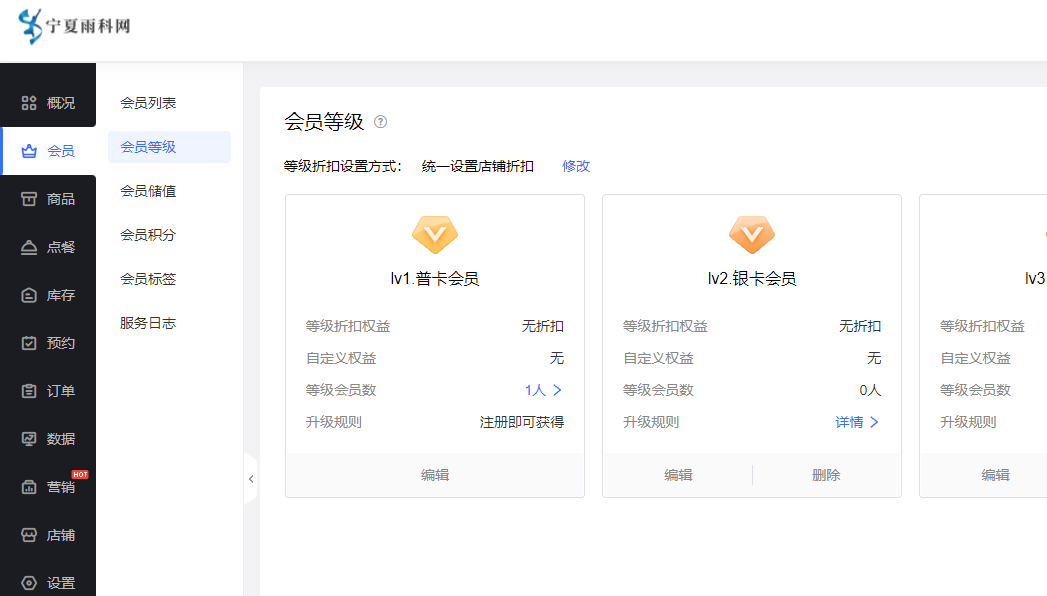Click the lv1.普卡会员 badge icon
1047x596 pixels.
tap(435, 234)
